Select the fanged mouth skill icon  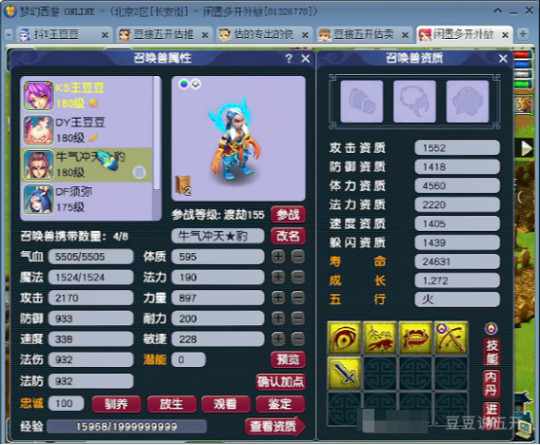click(416, 338)
